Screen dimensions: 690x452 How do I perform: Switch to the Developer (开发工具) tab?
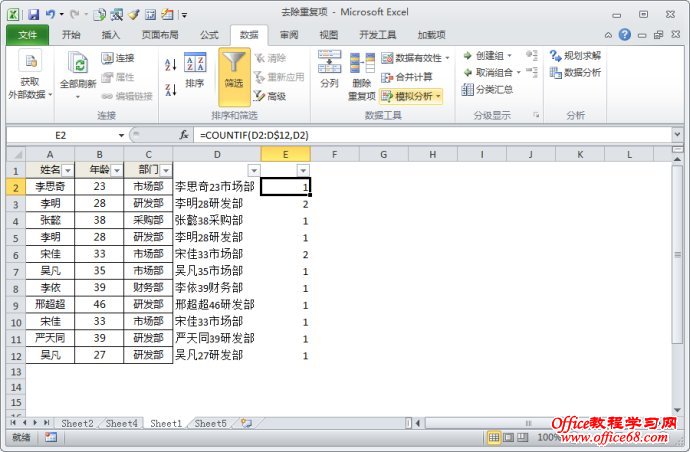point(378,35)
